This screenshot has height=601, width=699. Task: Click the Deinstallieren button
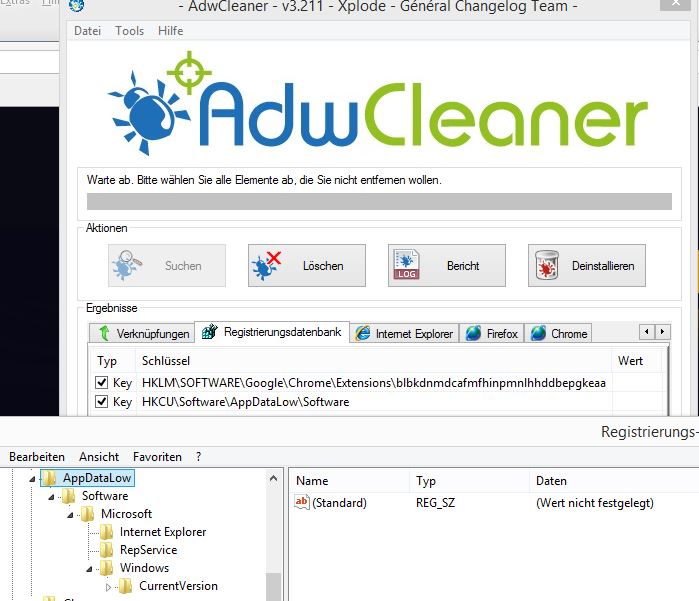pyautogui.click(x=587, y=265)
